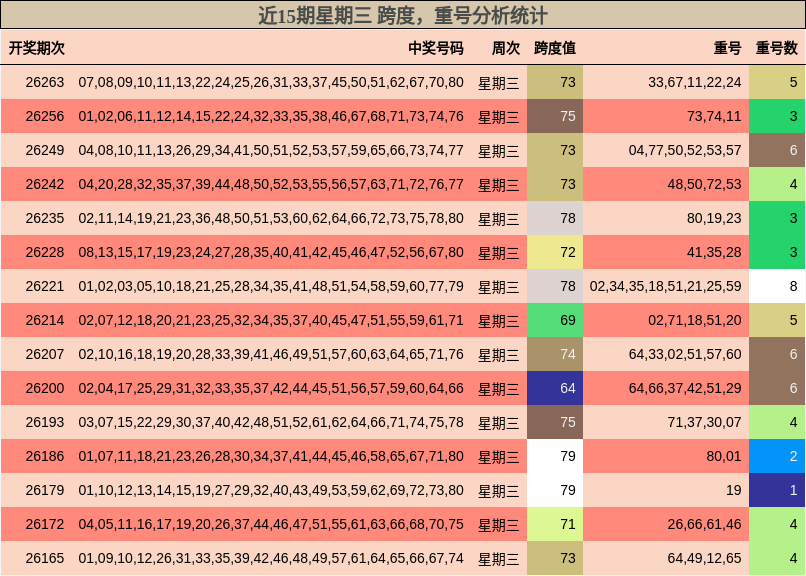
Task: Click period number 26172
Action: click(45, 524)
